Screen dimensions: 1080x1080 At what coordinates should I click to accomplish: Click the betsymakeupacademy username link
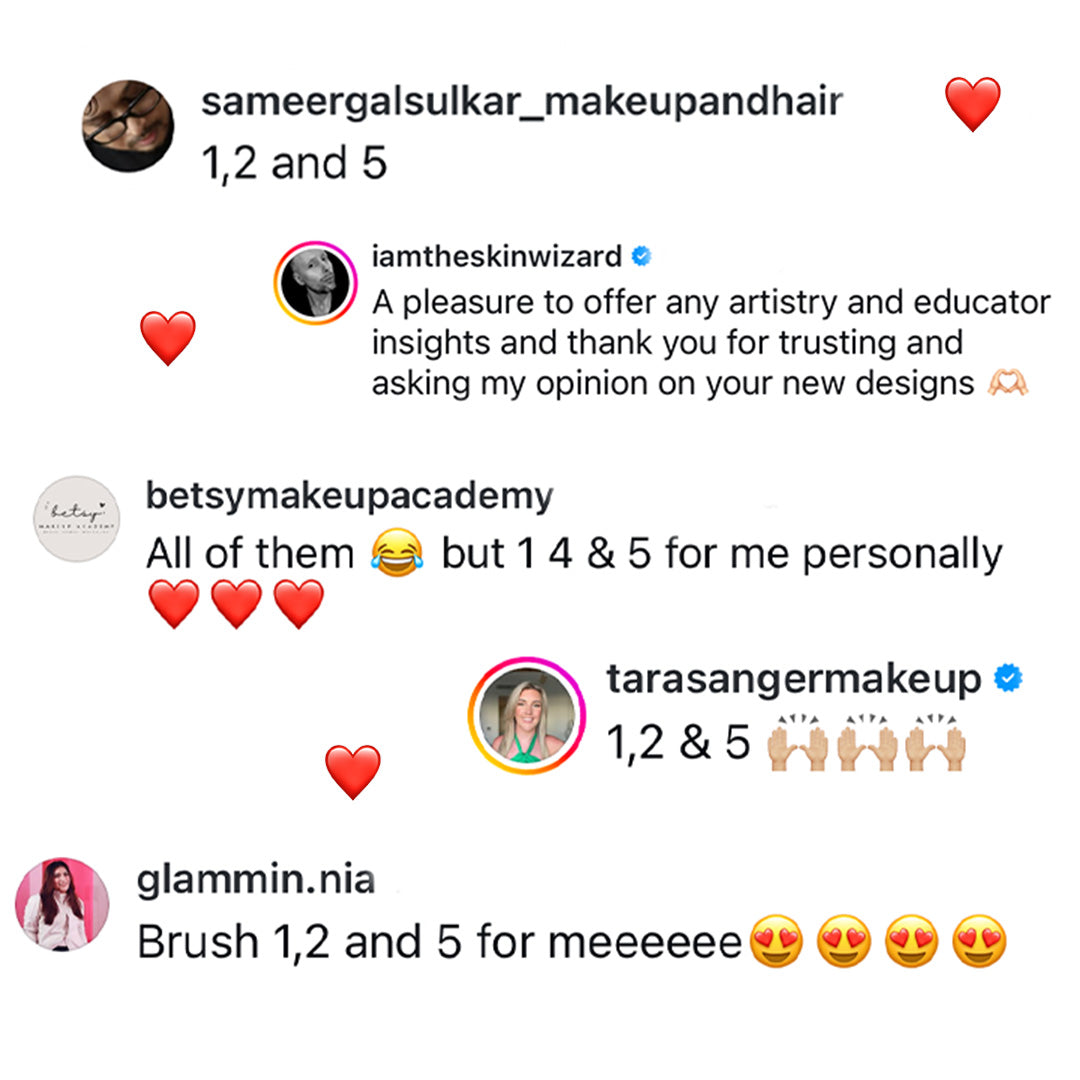349,496
